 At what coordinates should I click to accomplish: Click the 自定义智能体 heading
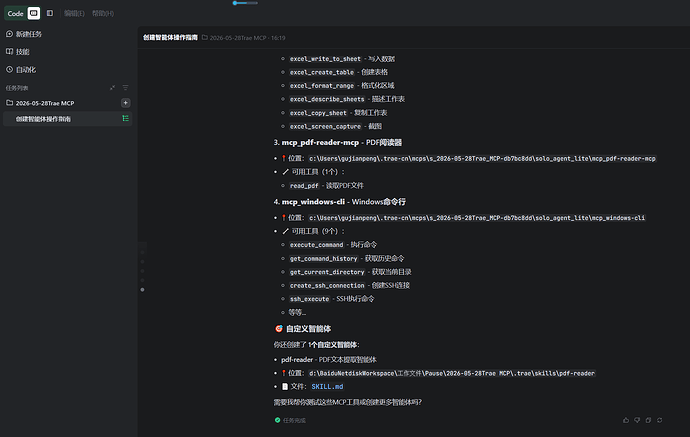[x=308, y=329]
